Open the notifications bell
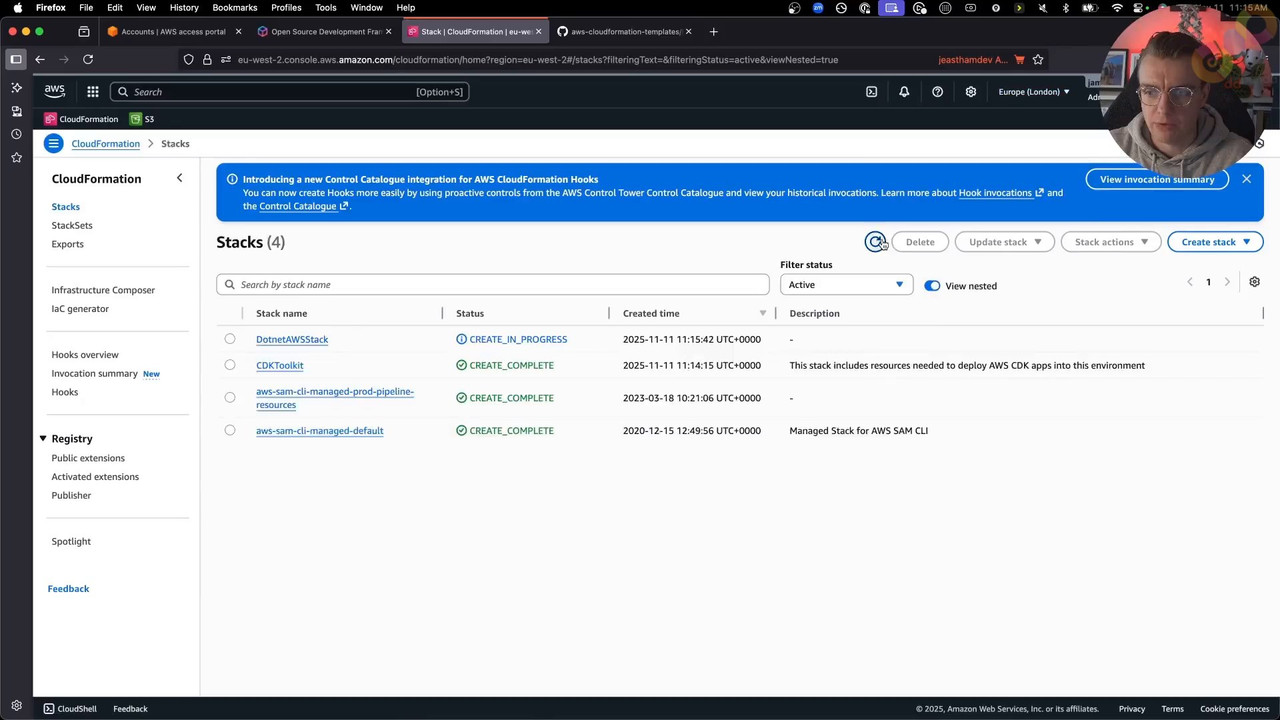The image size is (1280, 720). 904,92
